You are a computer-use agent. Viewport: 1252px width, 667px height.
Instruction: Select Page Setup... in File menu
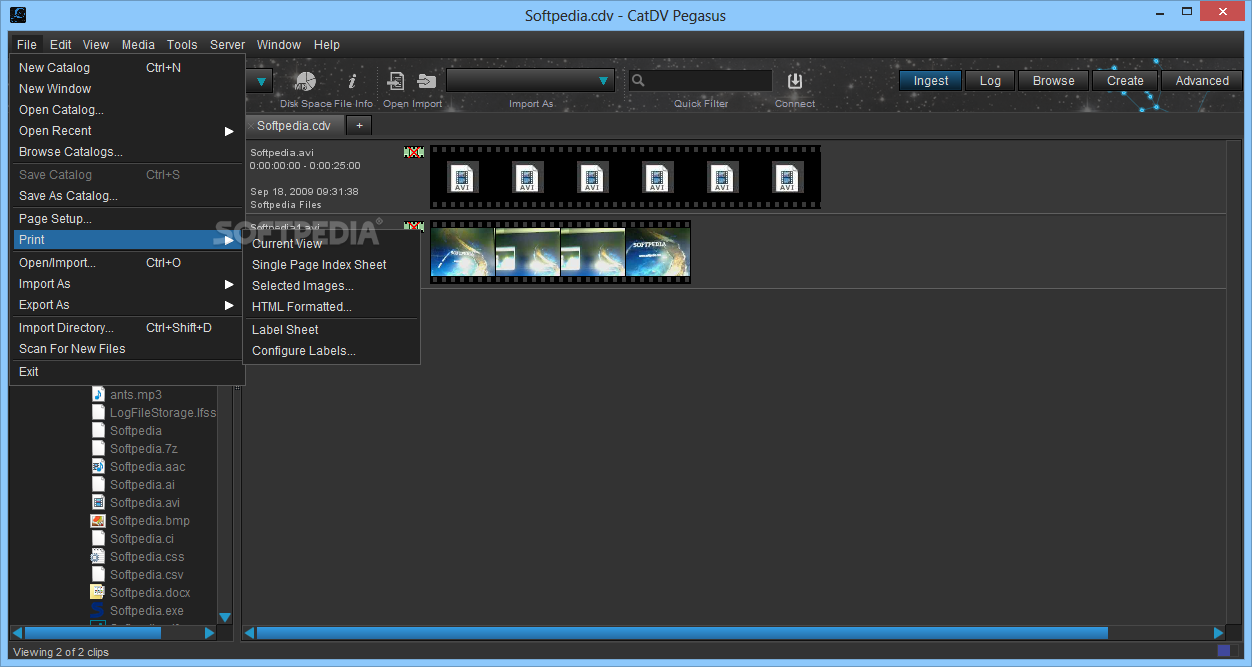click(x=127, y=219)
